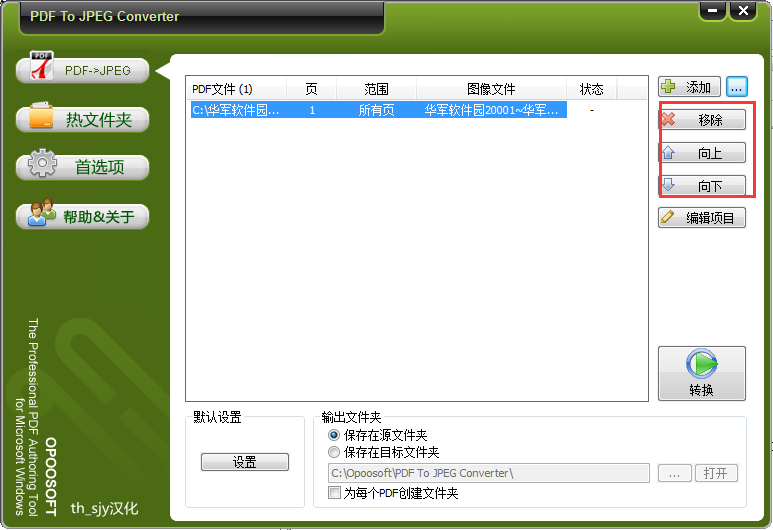Switch to the 首选项 preferences tab

click(x=82, y=167)
